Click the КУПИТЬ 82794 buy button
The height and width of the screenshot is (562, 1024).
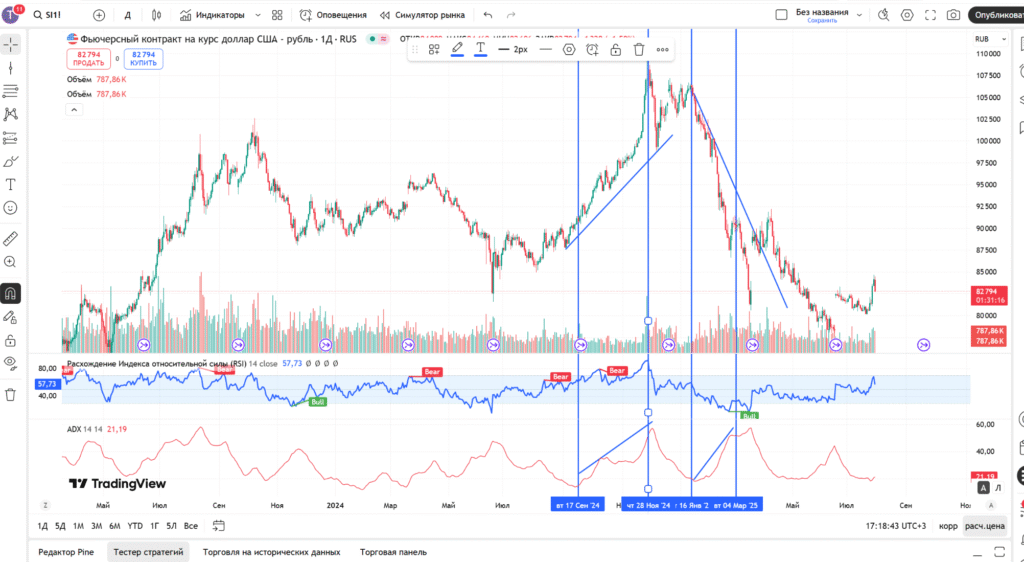point(143,59)
